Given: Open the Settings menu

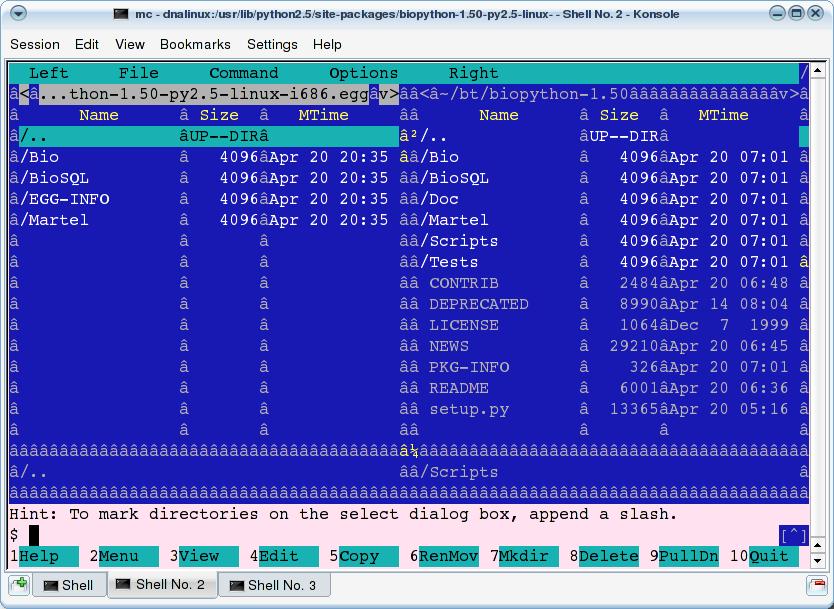Looking at the screenshot, I should coord(272,44).
